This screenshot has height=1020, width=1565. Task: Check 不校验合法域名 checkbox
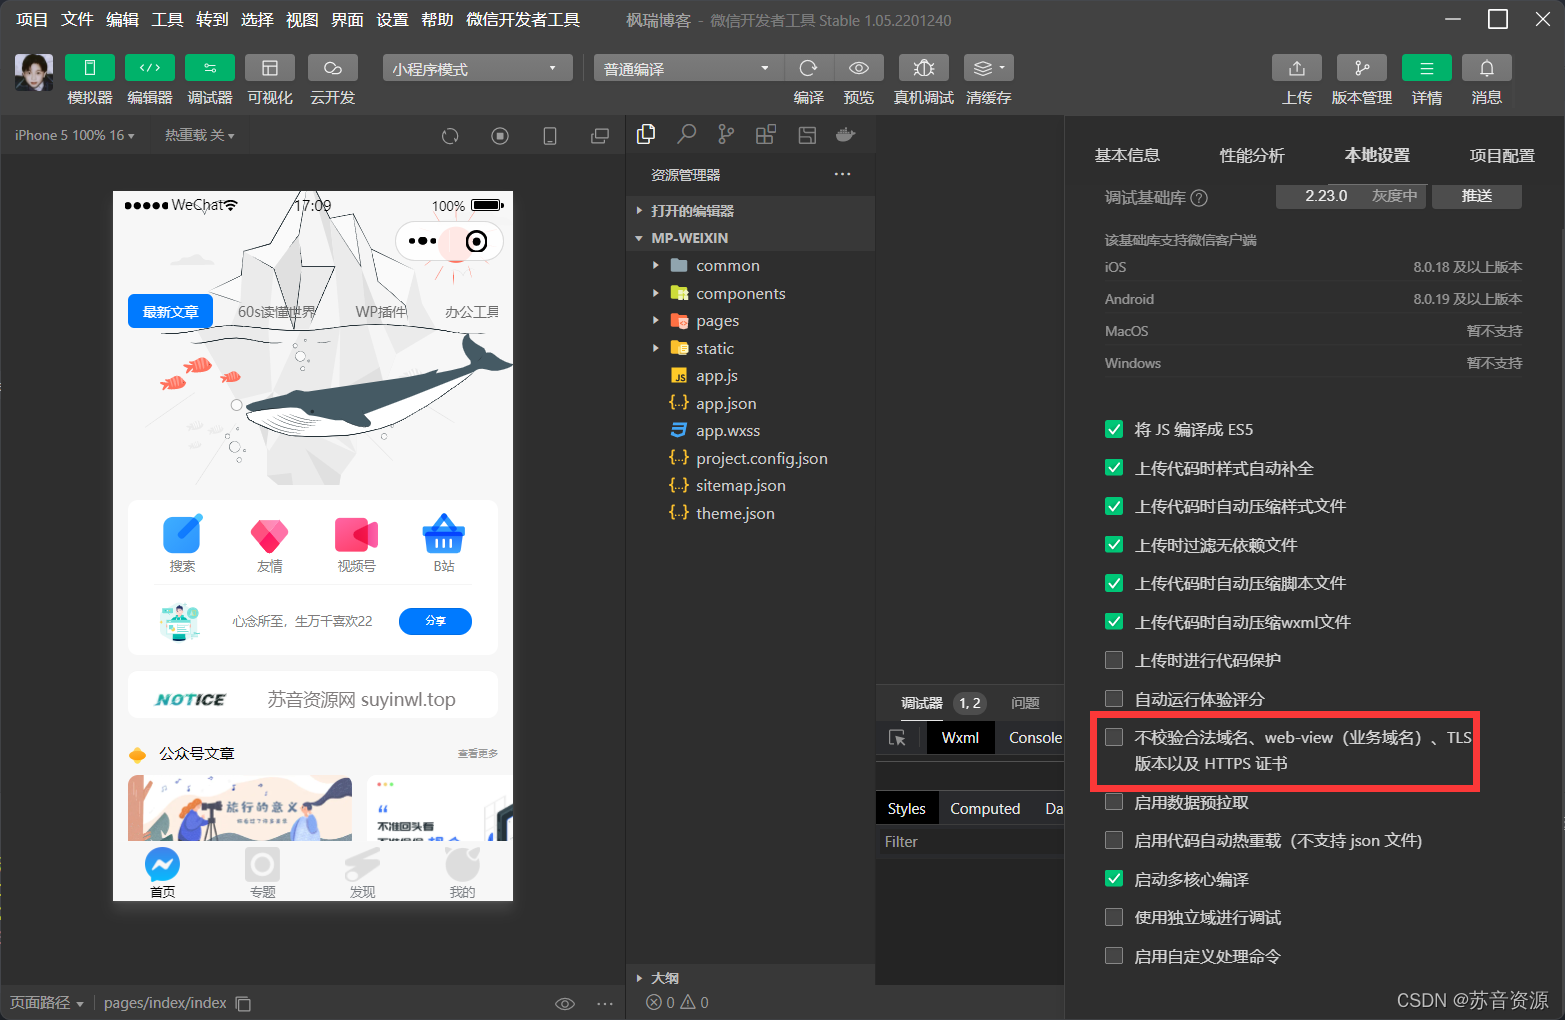point(1114,737)
